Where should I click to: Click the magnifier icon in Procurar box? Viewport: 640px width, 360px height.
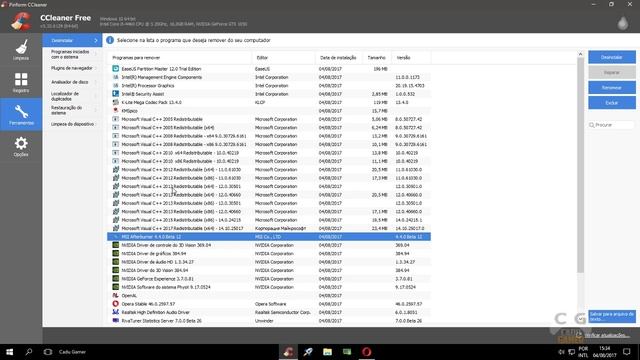click(x=592, y=125)
